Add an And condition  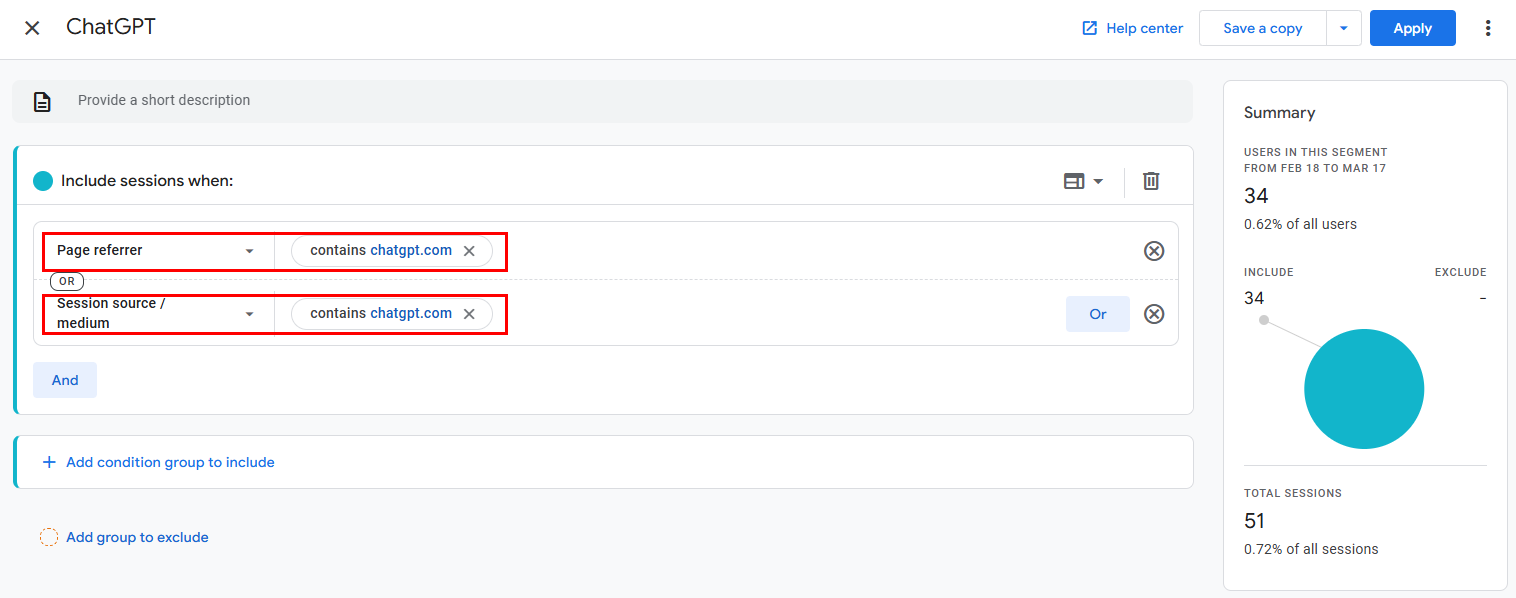click(x=65, y=380)
